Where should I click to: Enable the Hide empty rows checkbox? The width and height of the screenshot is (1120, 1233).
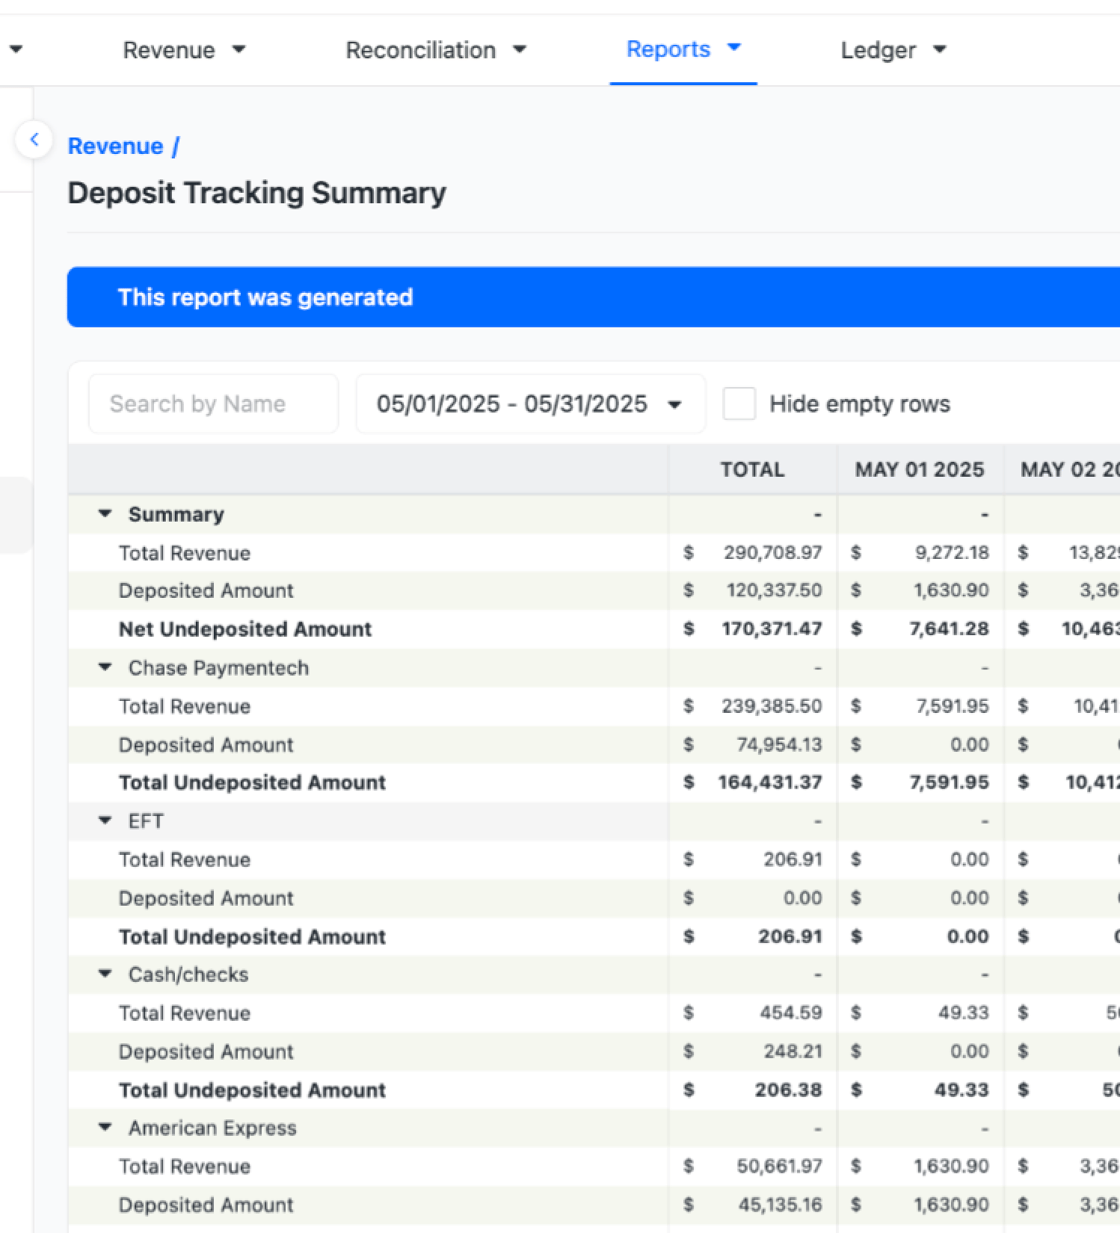739,404
